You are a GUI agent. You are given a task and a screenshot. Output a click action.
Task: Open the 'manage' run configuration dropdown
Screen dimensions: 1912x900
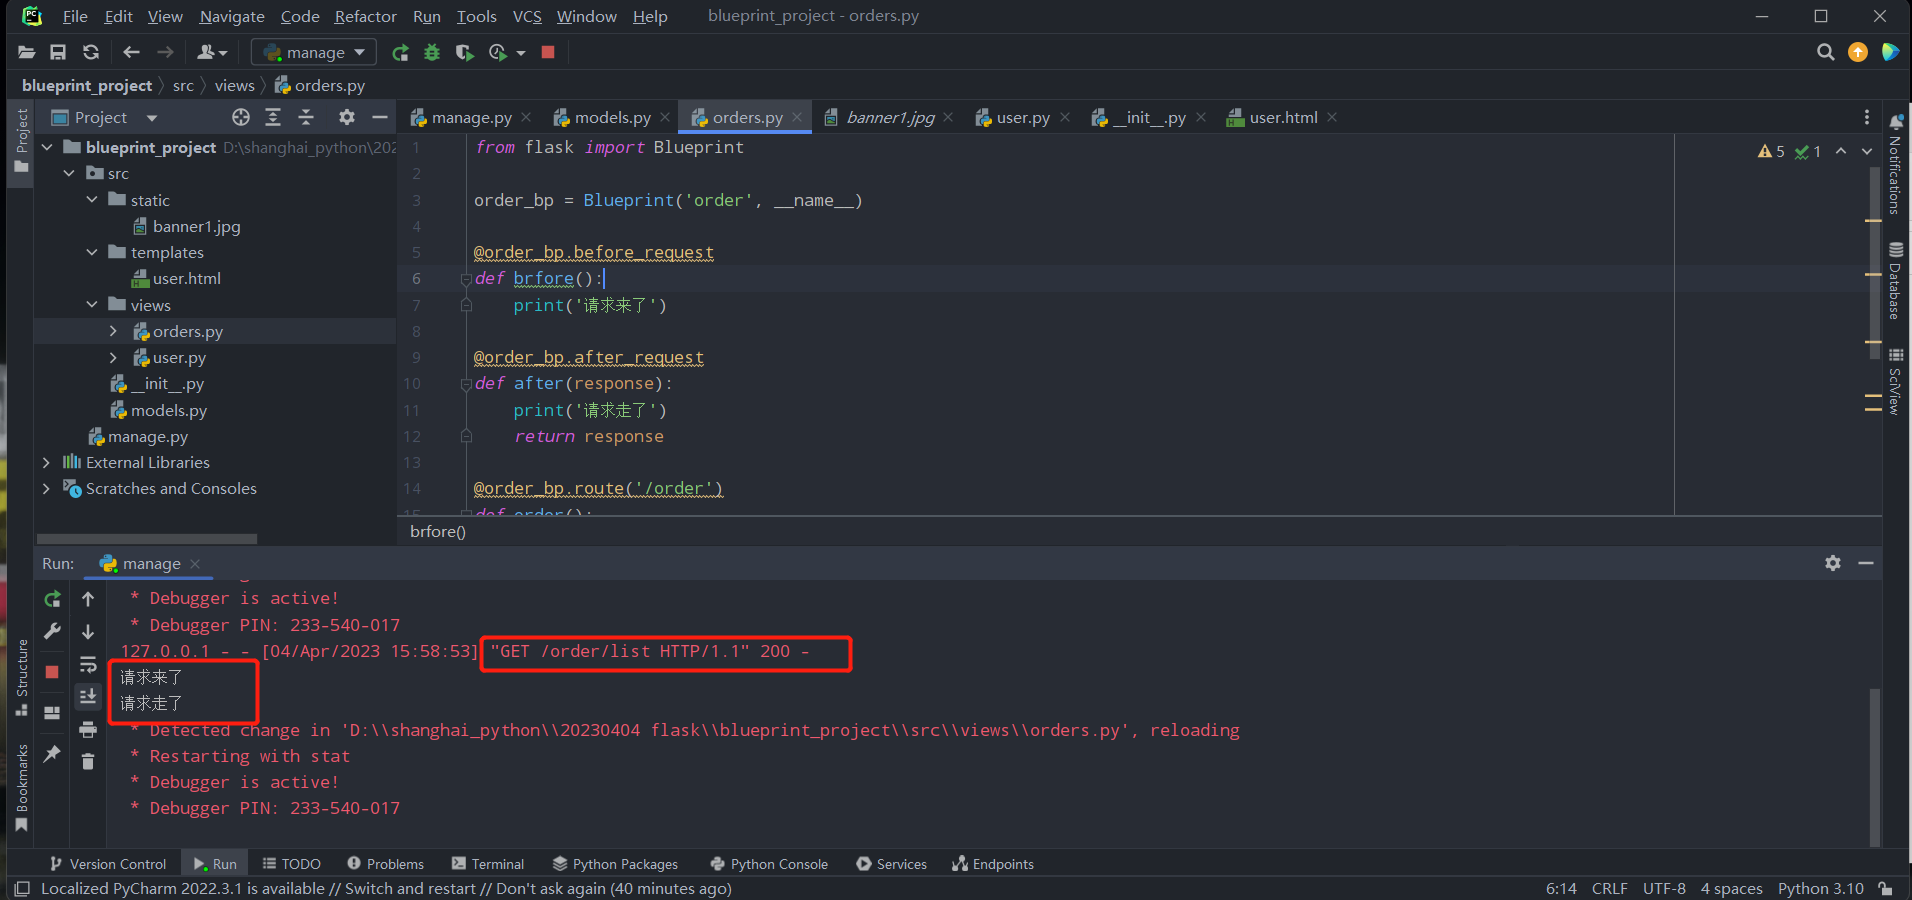click(314, 52)
